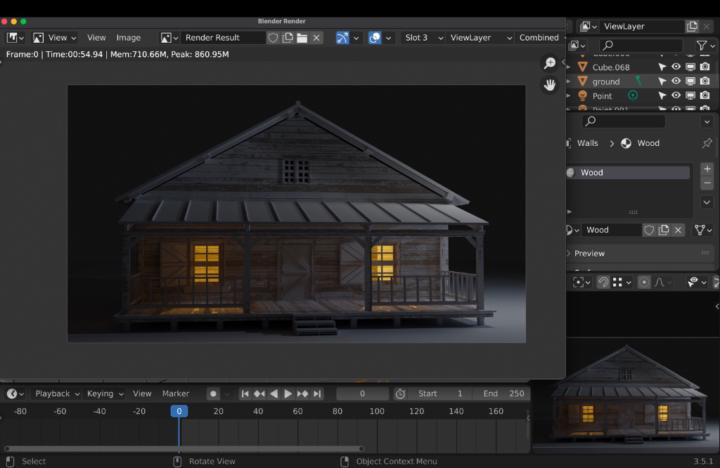The width and height of the screenshot is (720, 468).
Task: Open the Image menu in render header
Action: [128, 38]
